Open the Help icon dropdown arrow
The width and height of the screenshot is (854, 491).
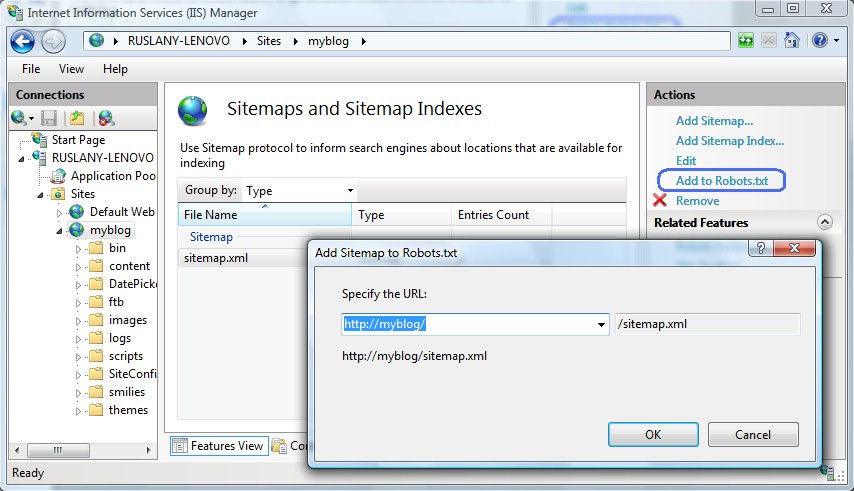(837, 41)
